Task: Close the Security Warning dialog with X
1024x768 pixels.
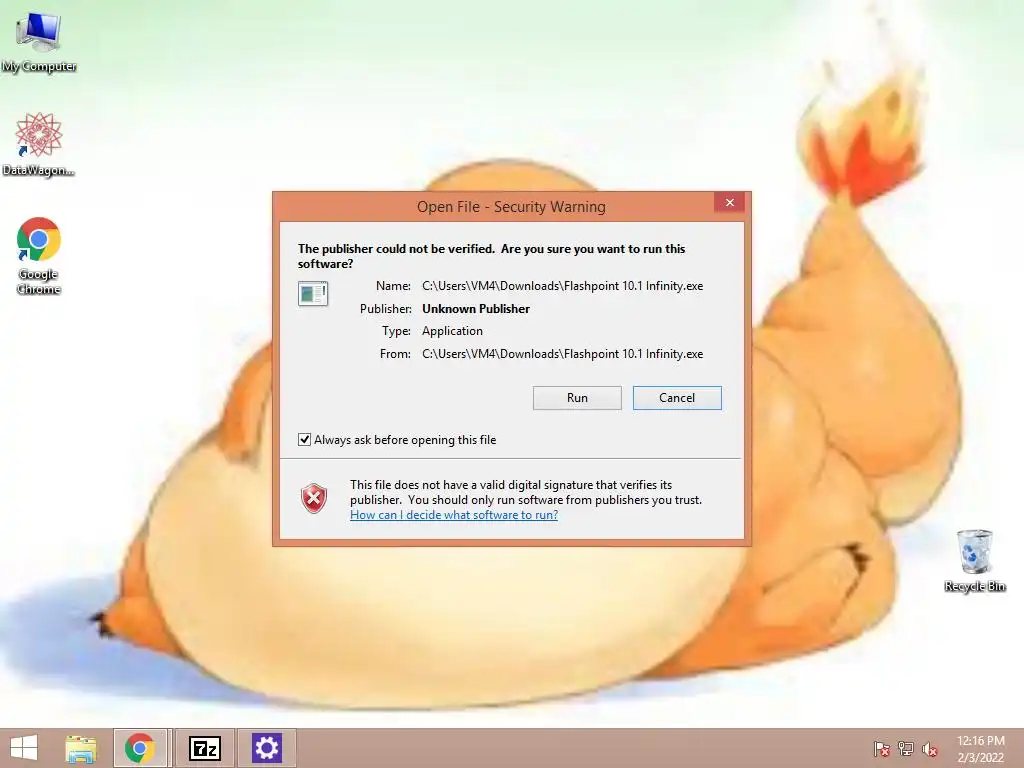Action: [730, 203]
